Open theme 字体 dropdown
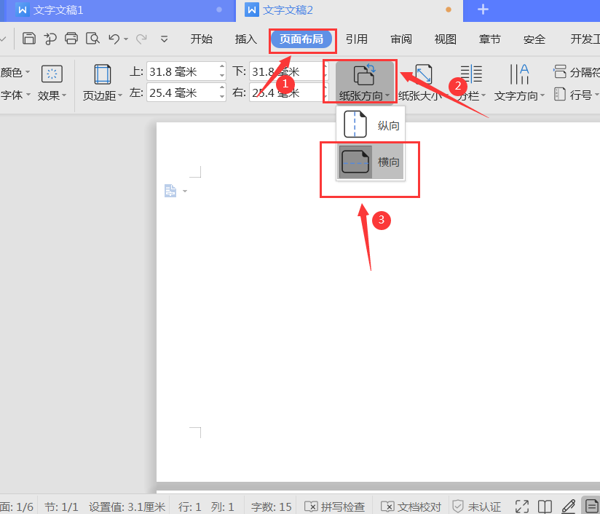The width and height of the screenshot is (601, 514). [15, 95]
